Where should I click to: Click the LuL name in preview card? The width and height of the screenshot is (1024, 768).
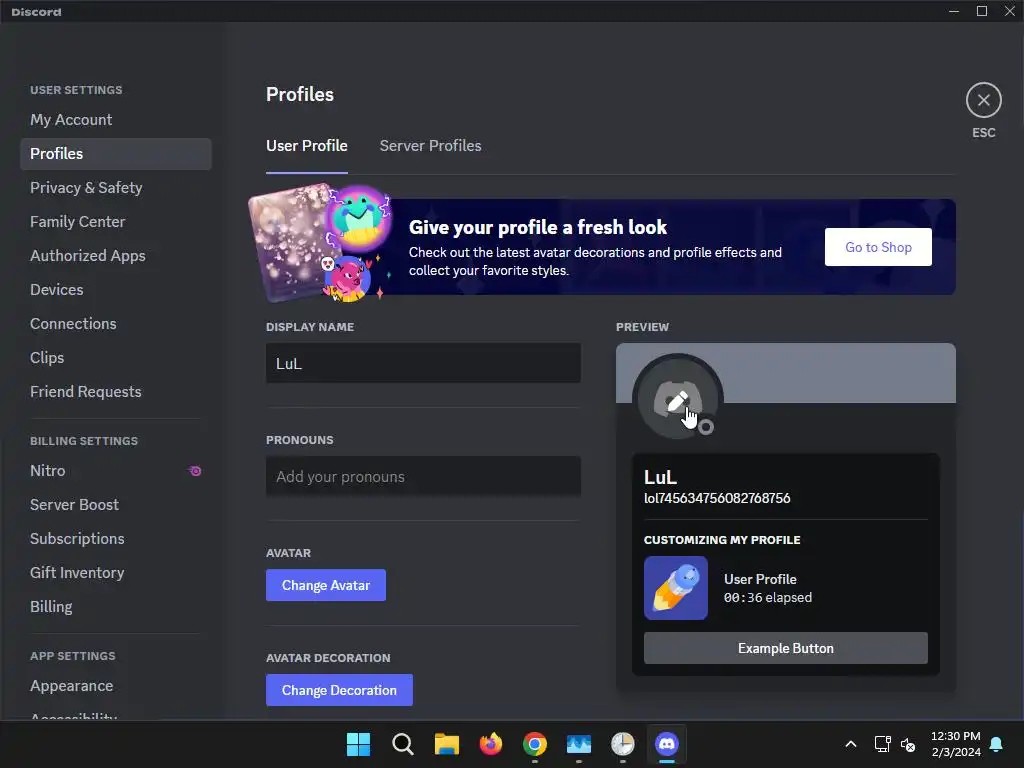coord(660,477)
